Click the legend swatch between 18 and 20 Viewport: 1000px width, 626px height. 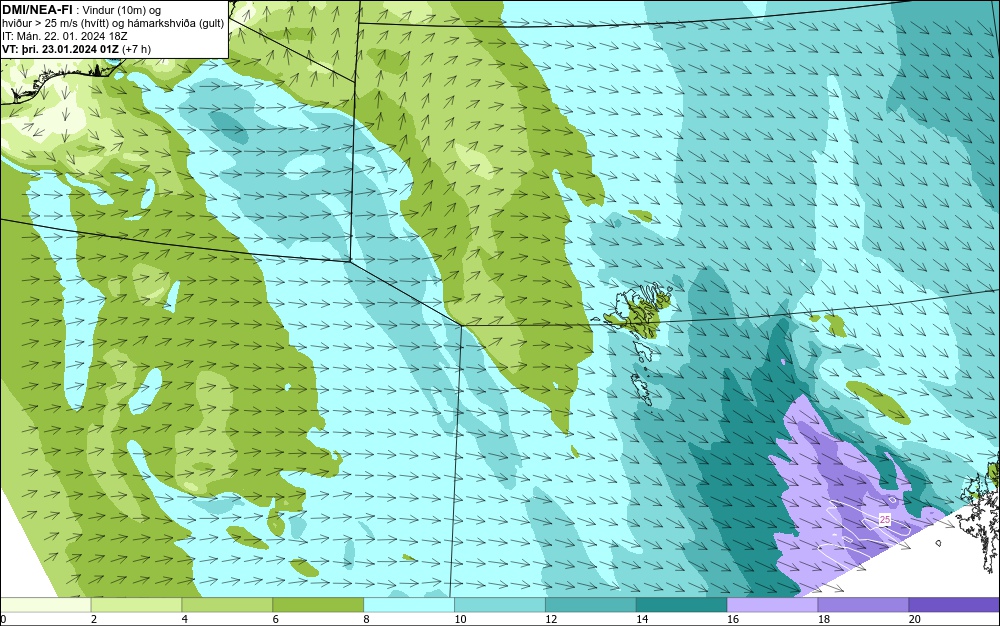click(x=864, y=605)
